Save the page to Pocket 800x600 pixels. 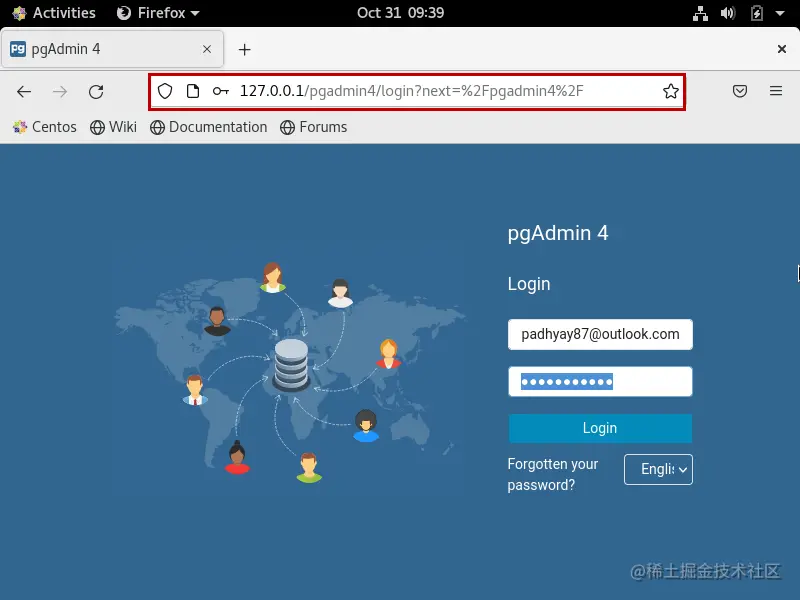pos(740,90)
